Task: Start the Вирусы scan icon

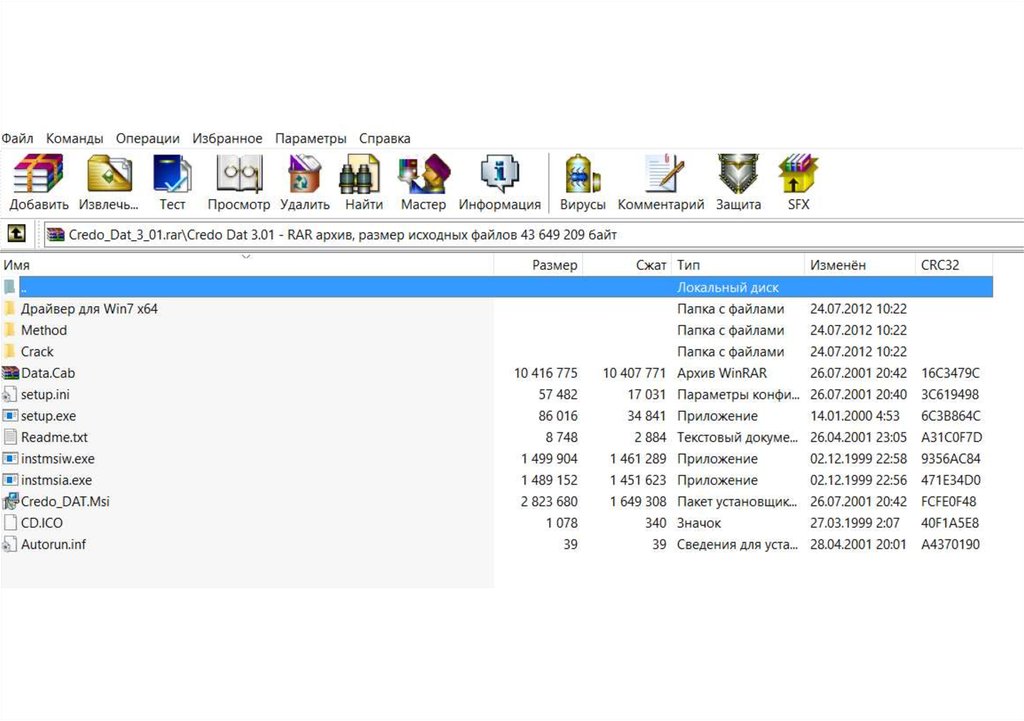Action: tap(582, 174)
